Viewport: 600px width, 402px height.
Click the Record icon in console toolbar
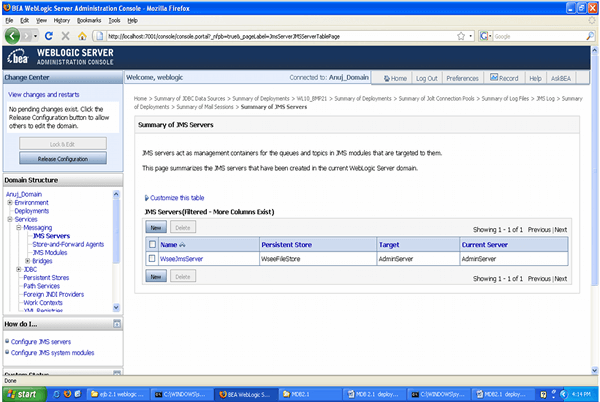502,78
